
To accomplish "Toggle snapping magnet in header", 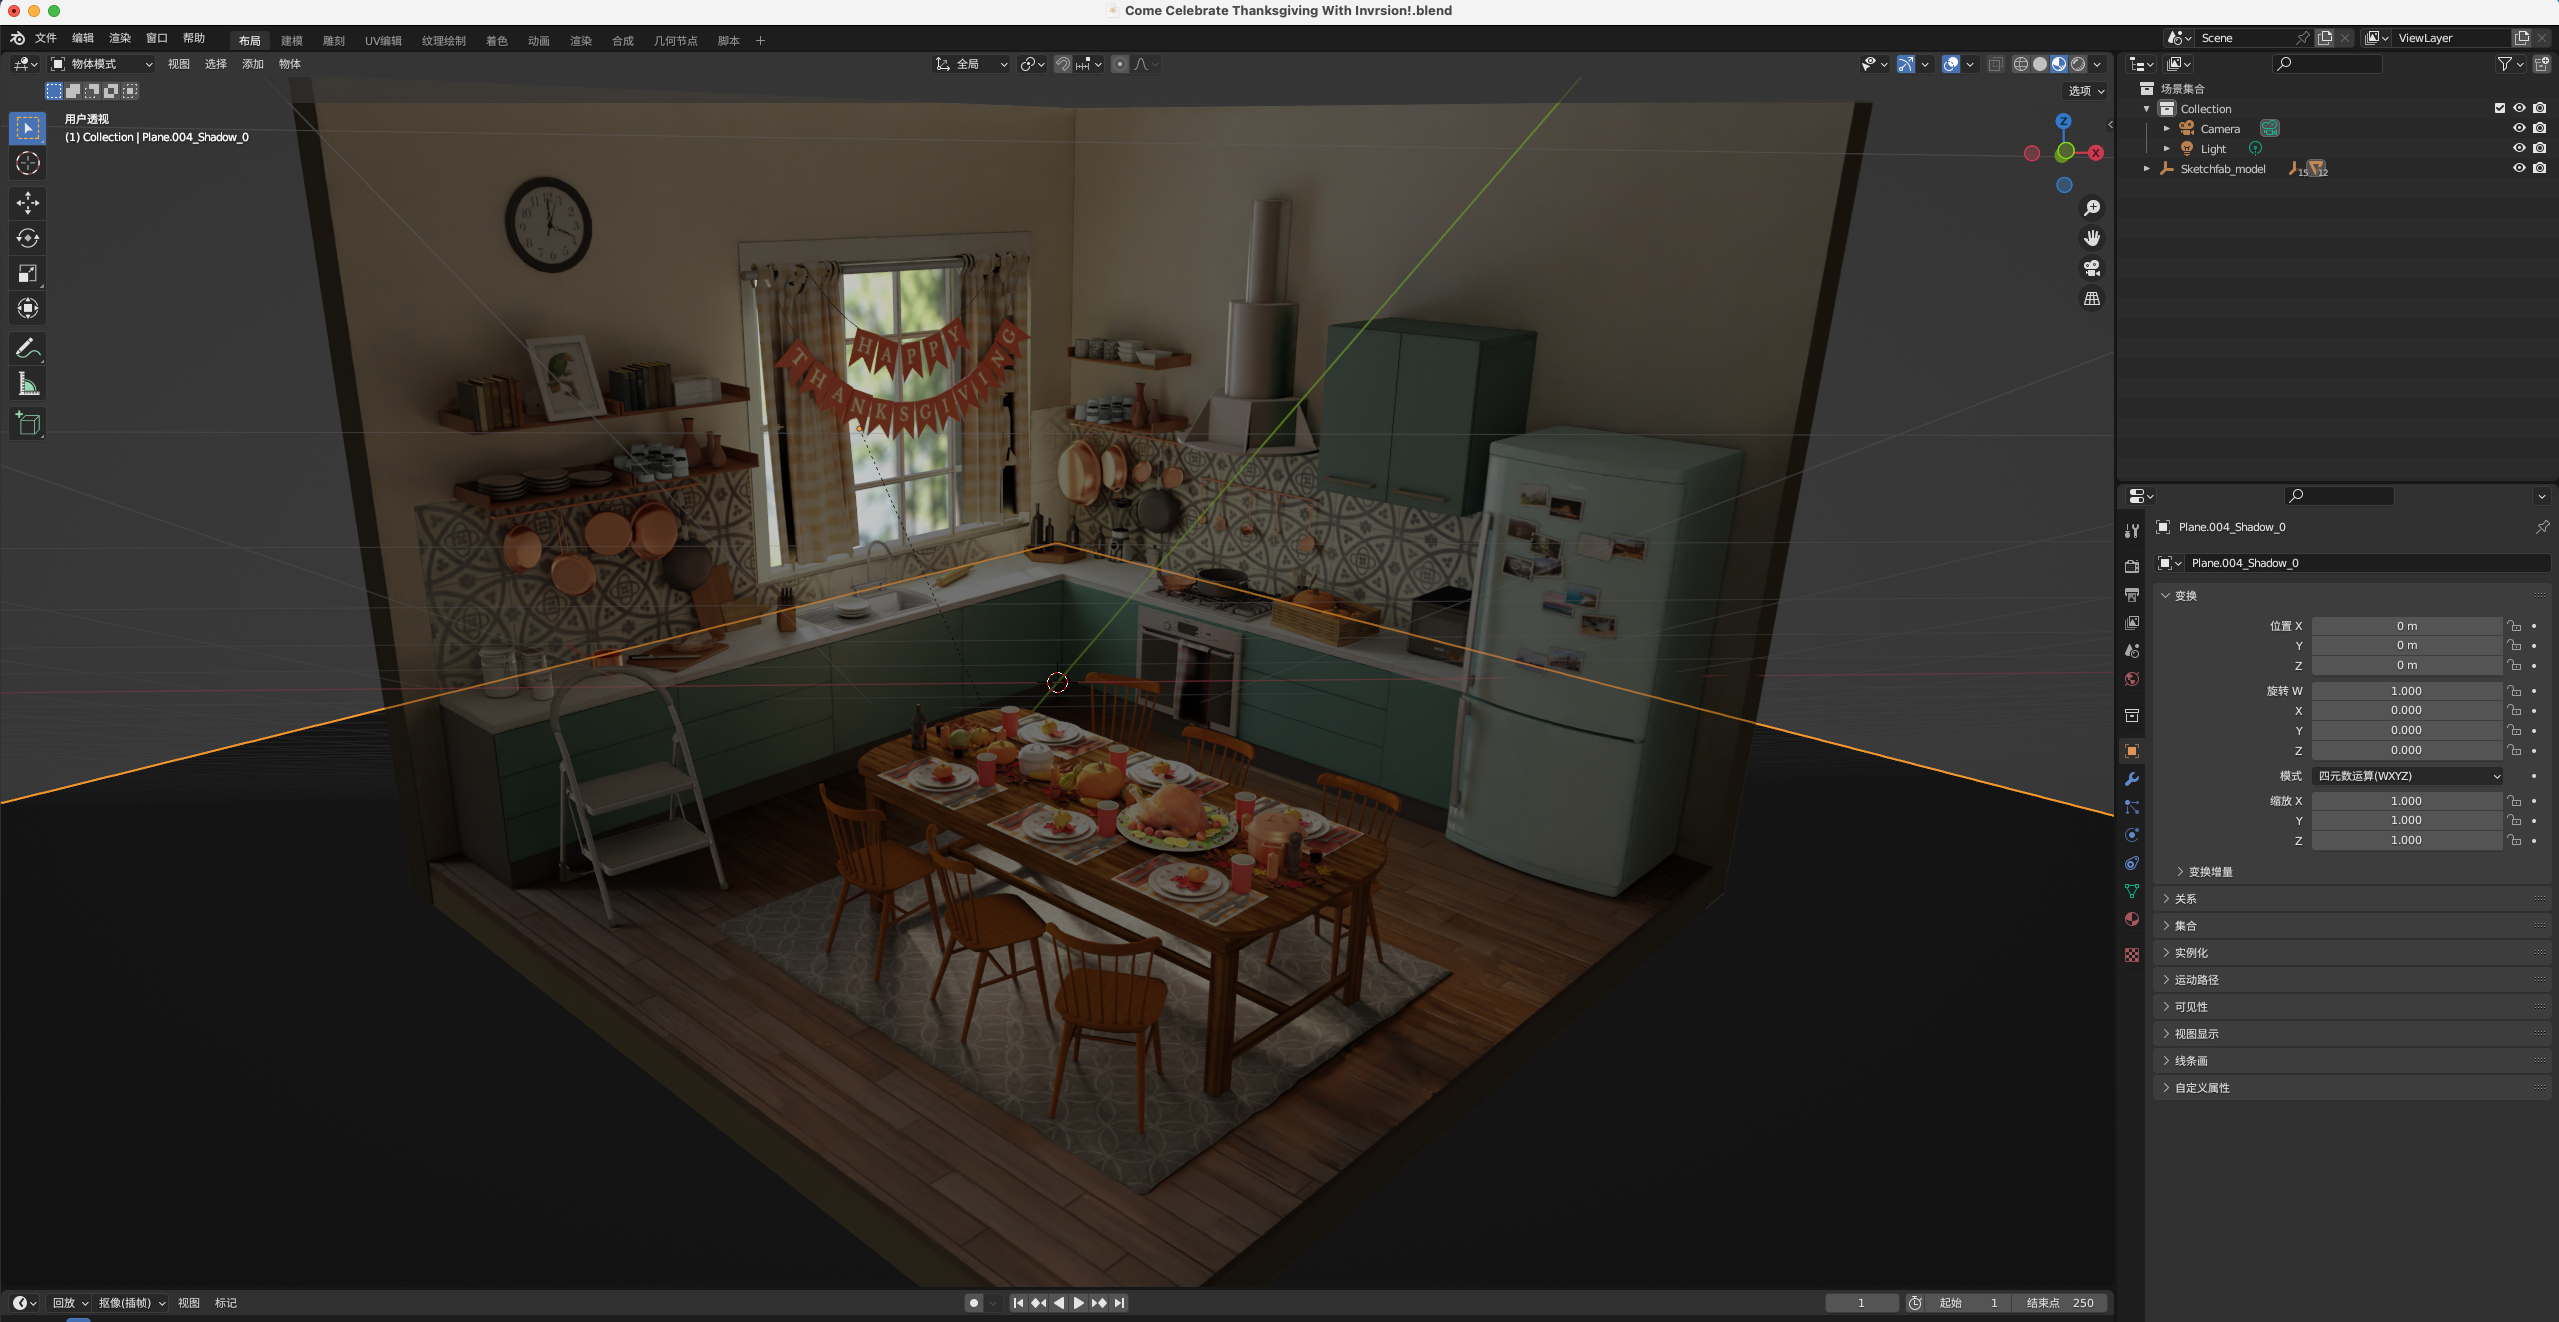I will (x=1063, y=64).
